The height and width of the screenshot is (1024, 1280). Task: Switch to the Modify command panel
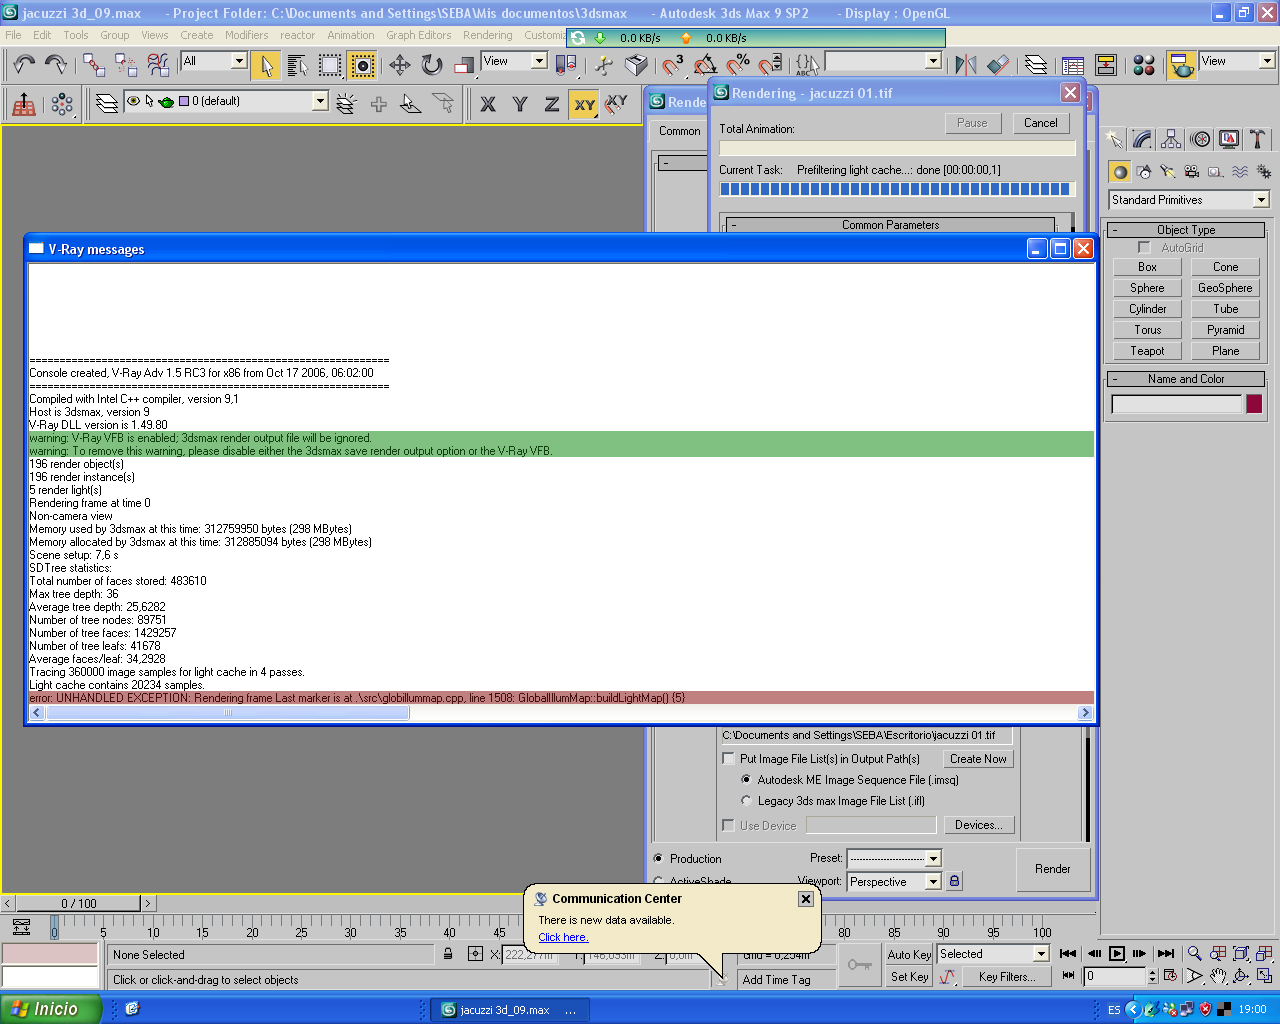[x=1142, y=139]
